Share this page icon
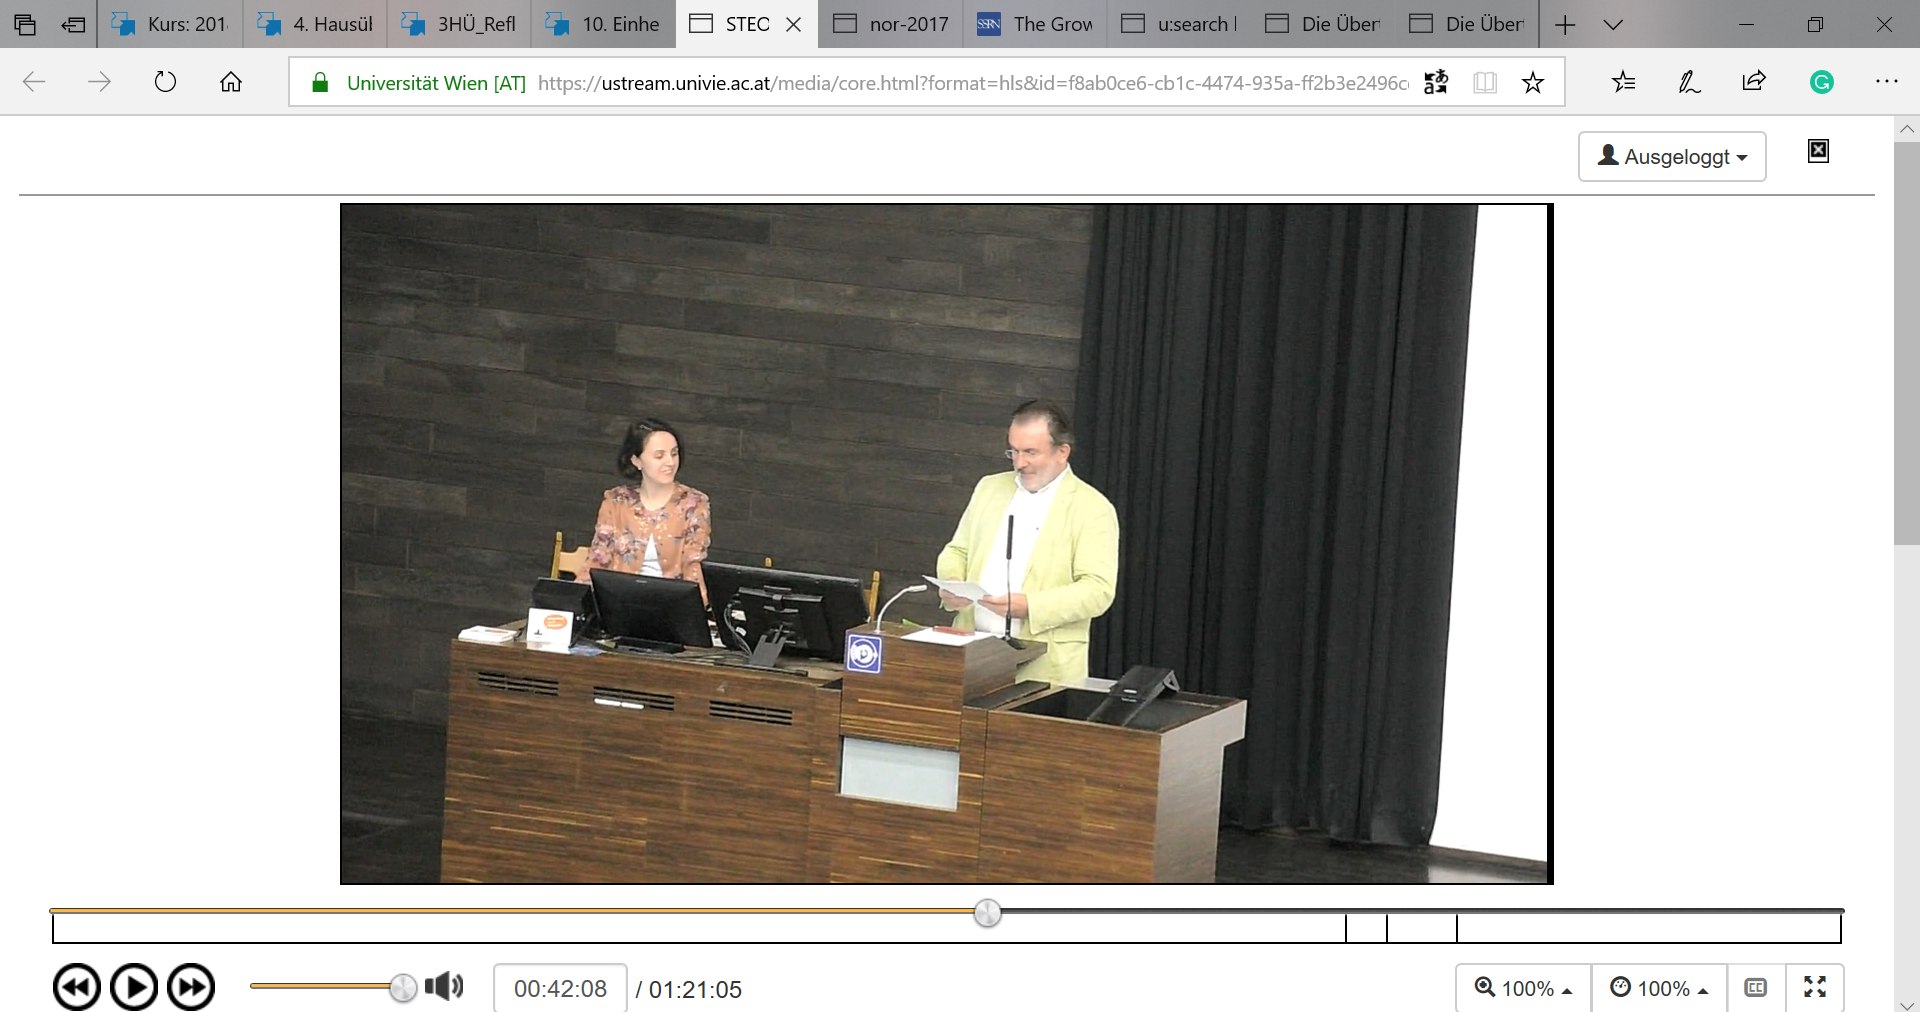Viewport: 1924px width, 1012px height. [x=1754, y=82]
